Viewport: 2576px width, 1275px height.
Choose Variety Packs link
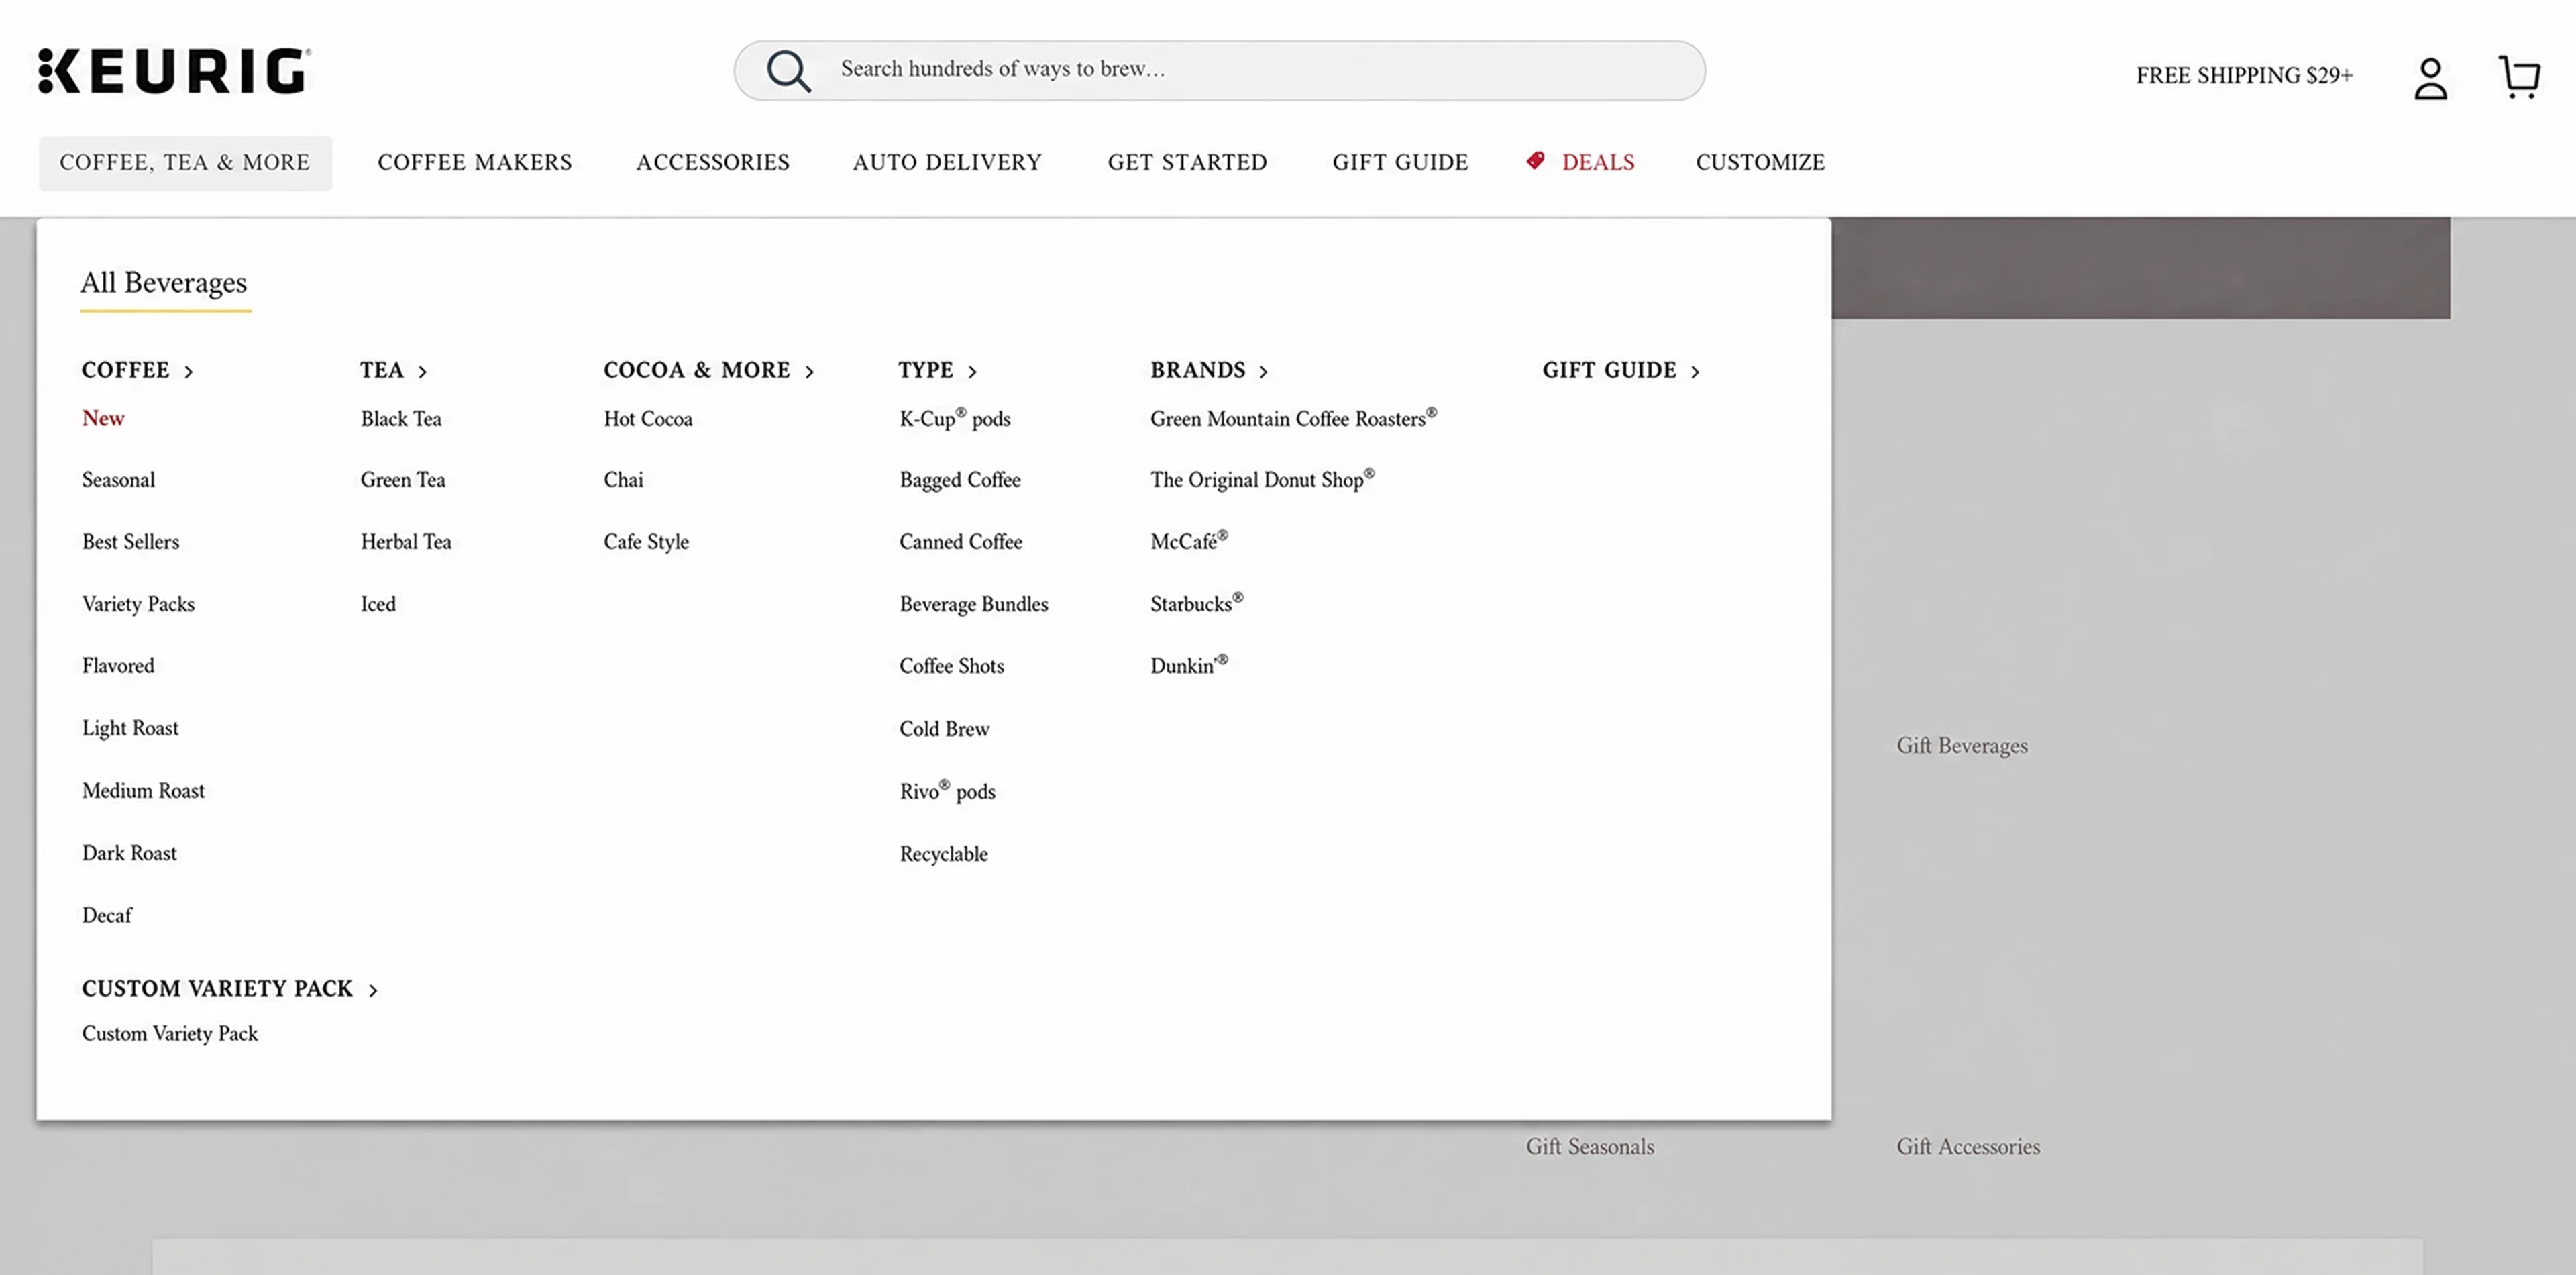click(138, 604)
